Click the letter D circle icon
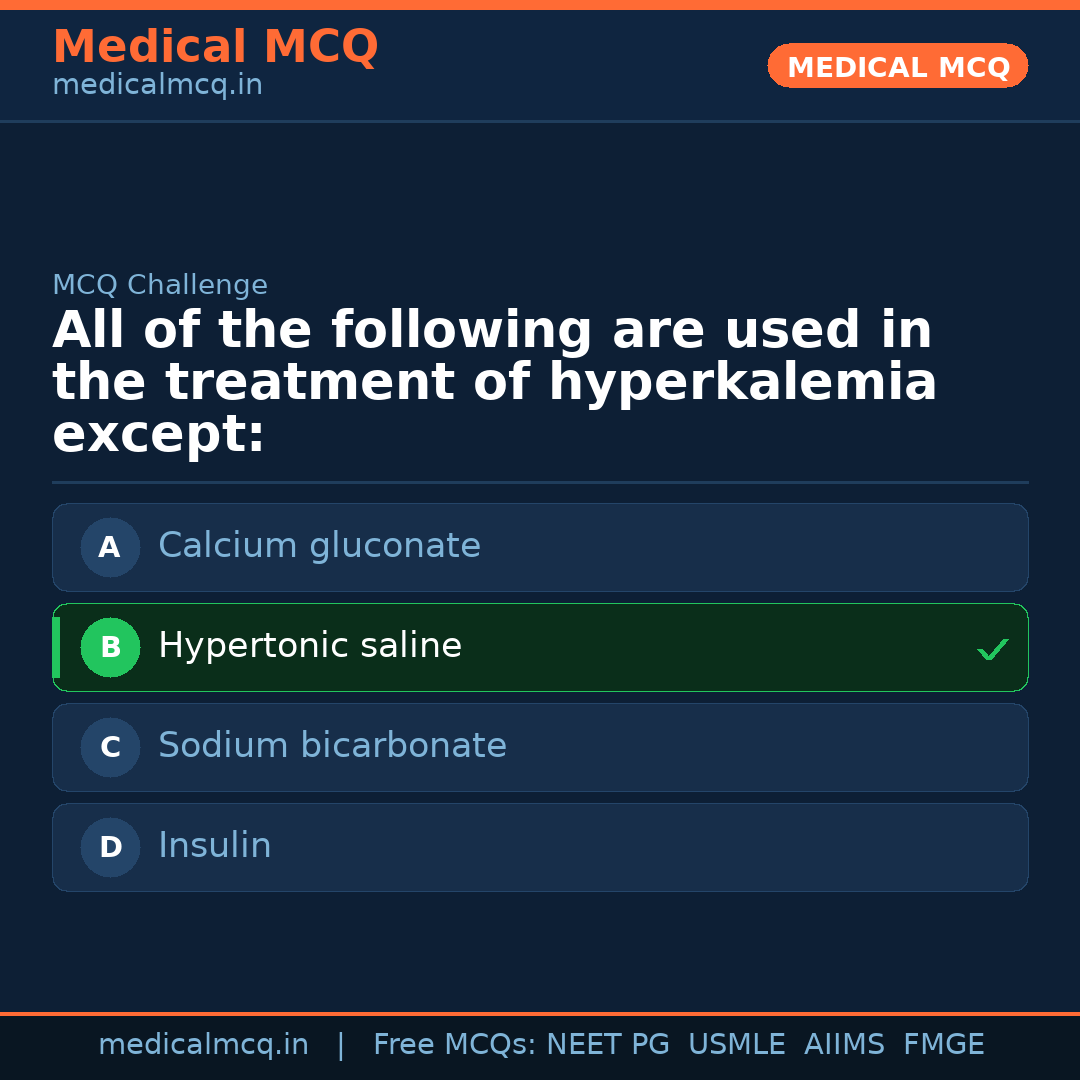The width and height of the screenshot is (1080, 1080). (x=110, y=847)
